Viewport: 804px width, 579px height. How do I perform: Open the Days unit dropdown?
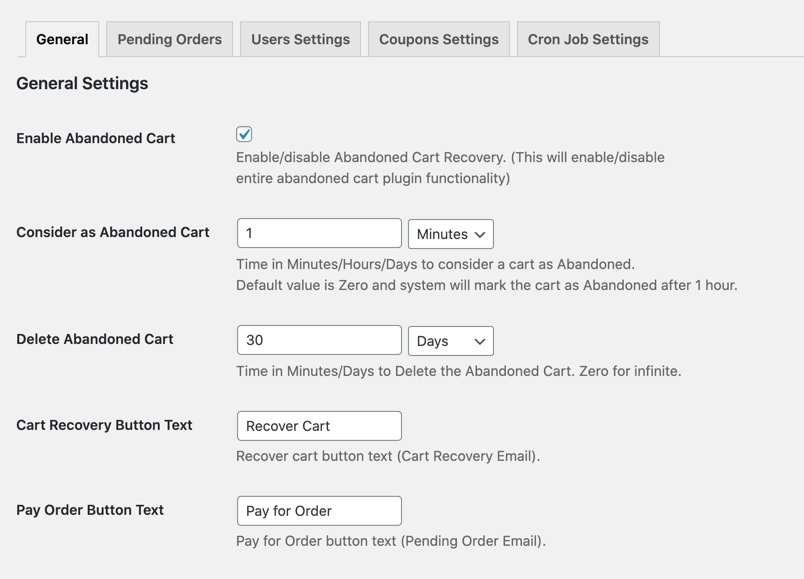pyautogui.click(x=451, y=341)
